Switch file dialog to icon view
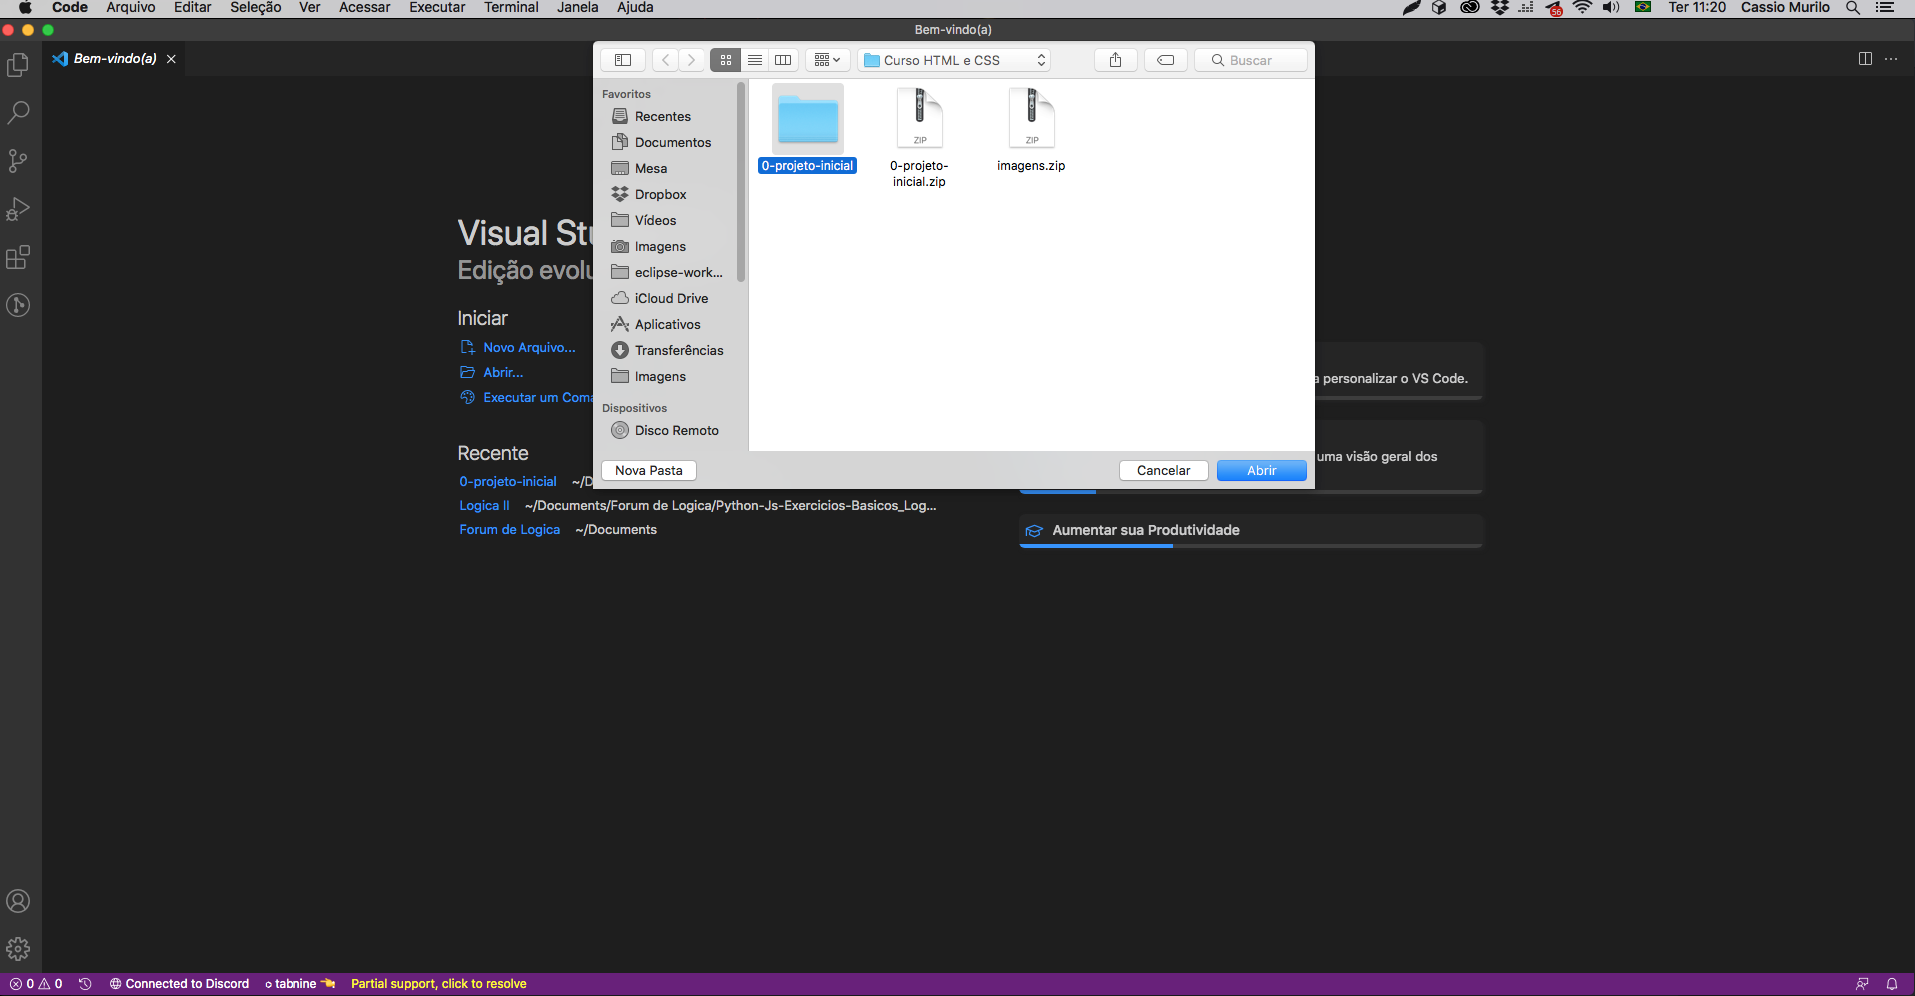The image size is (1915, 996). tap(726, 60)
